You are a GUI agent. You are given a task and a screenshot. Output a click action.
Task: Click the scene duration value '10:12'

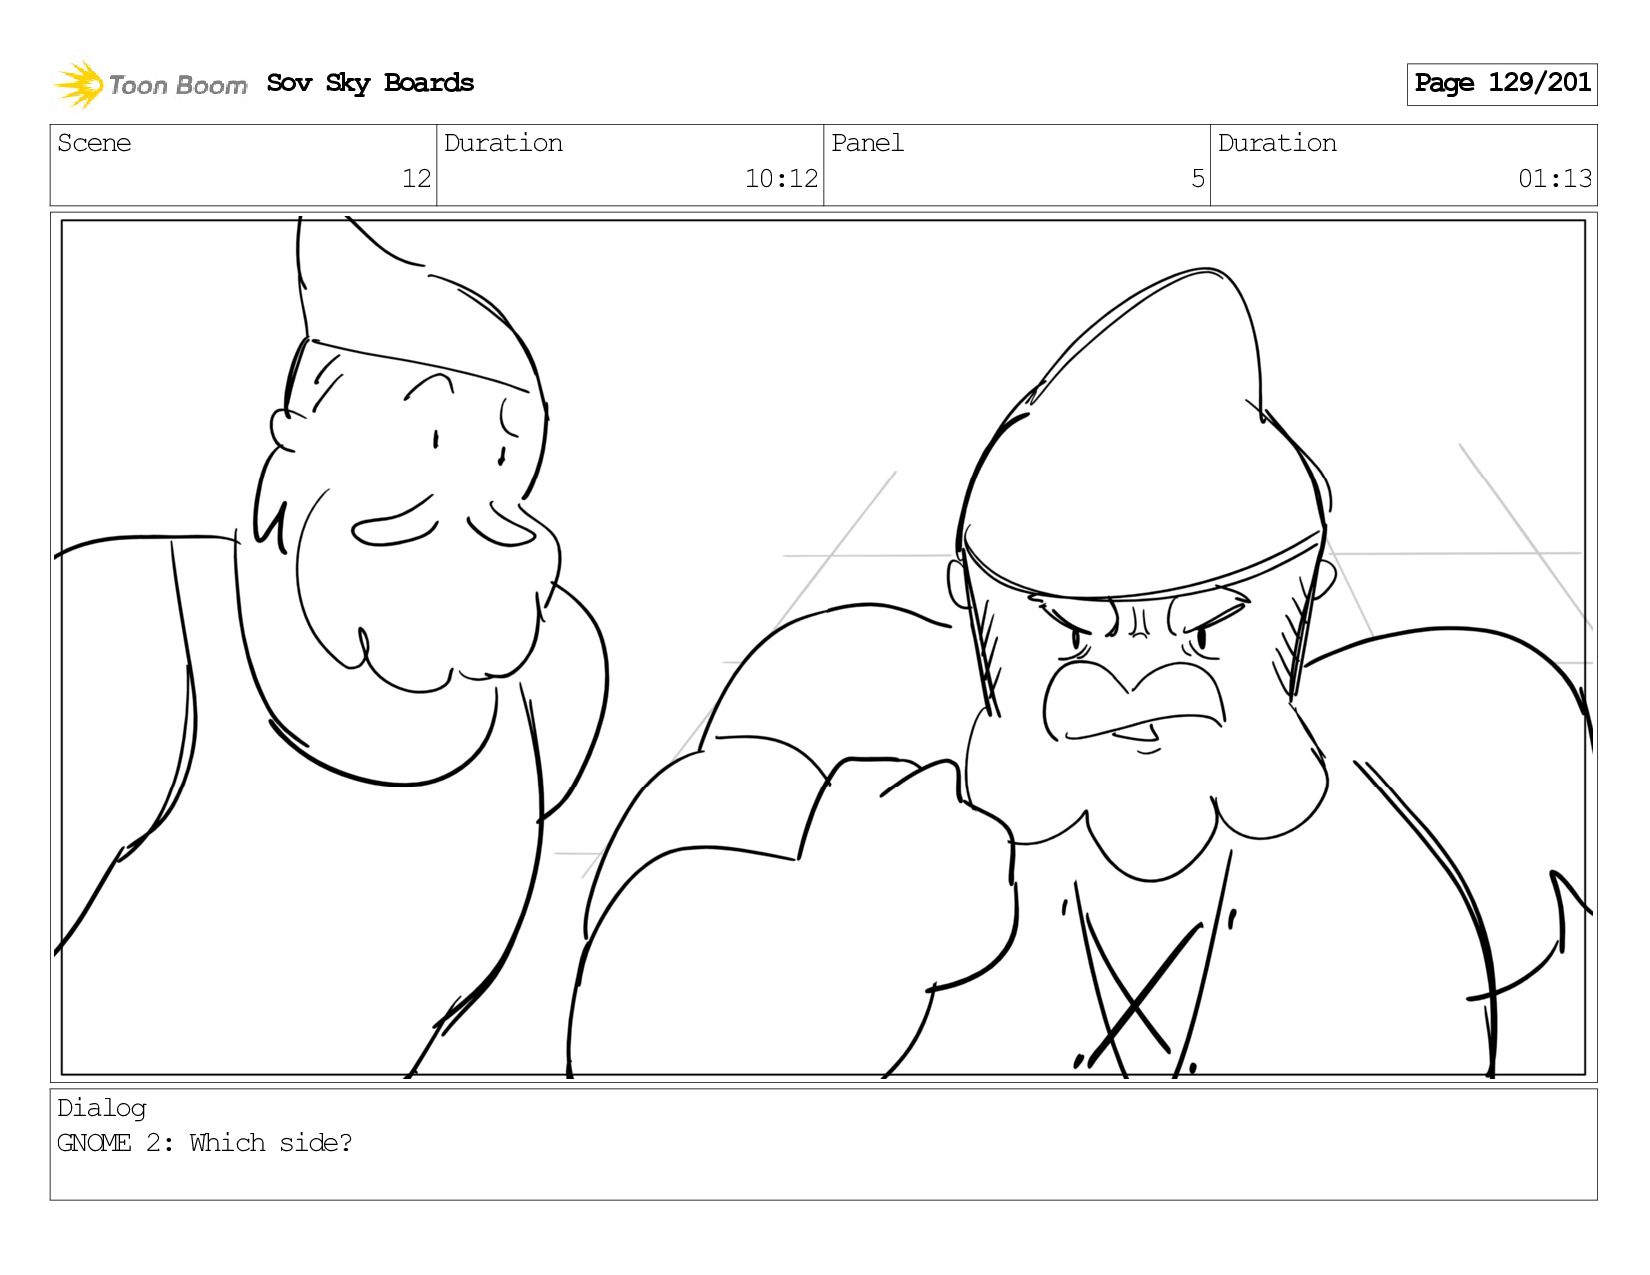coord(781,179)
